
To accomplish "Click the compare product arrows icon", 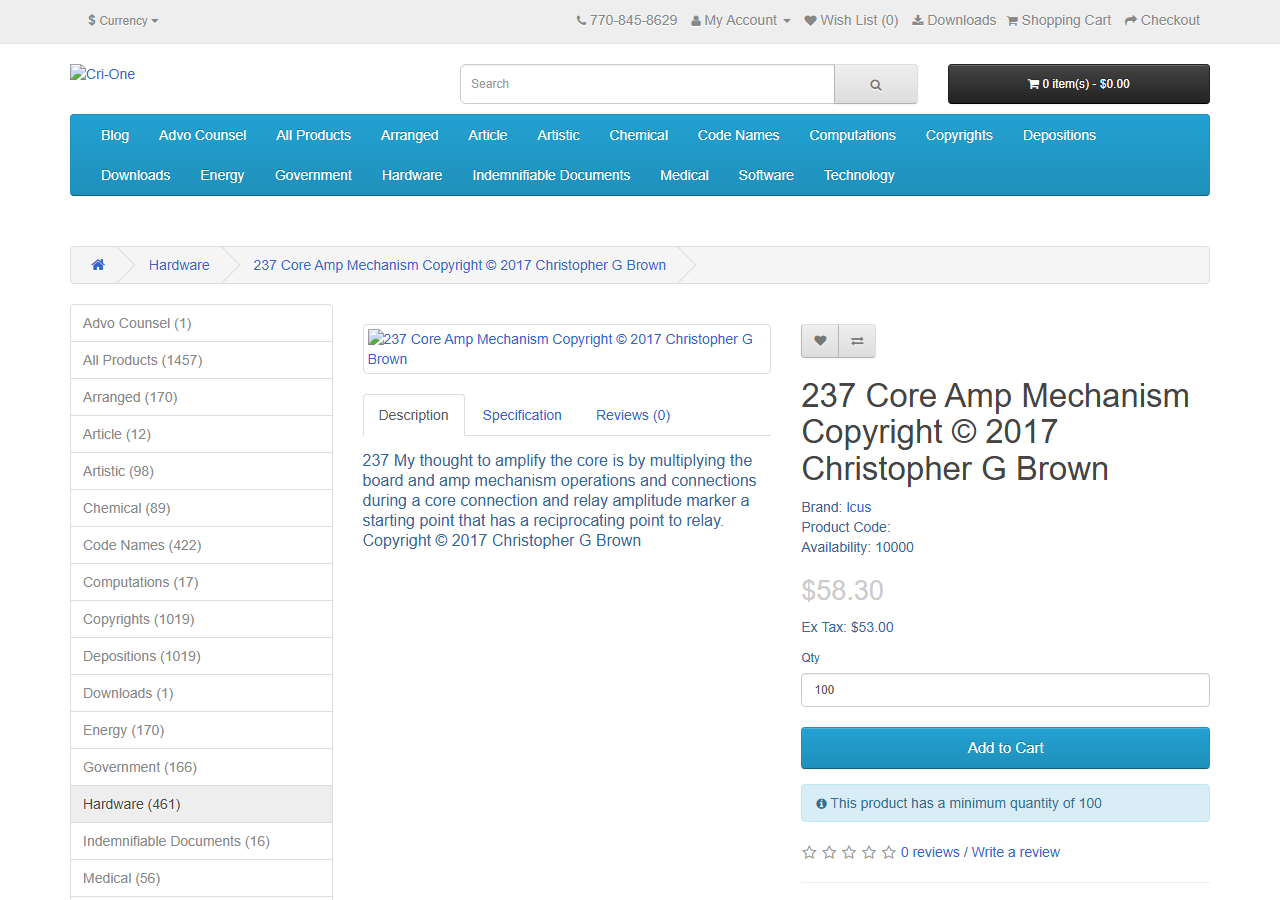I will (857, 341).
